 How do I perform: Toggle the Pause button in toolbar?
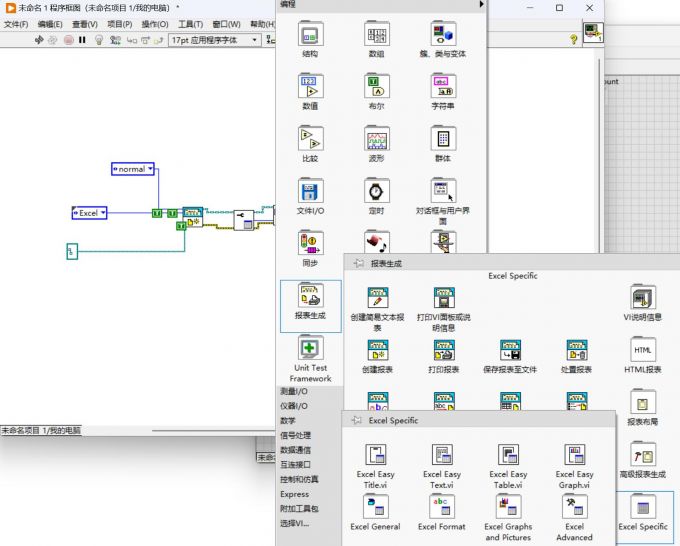(x=82, y=40)
